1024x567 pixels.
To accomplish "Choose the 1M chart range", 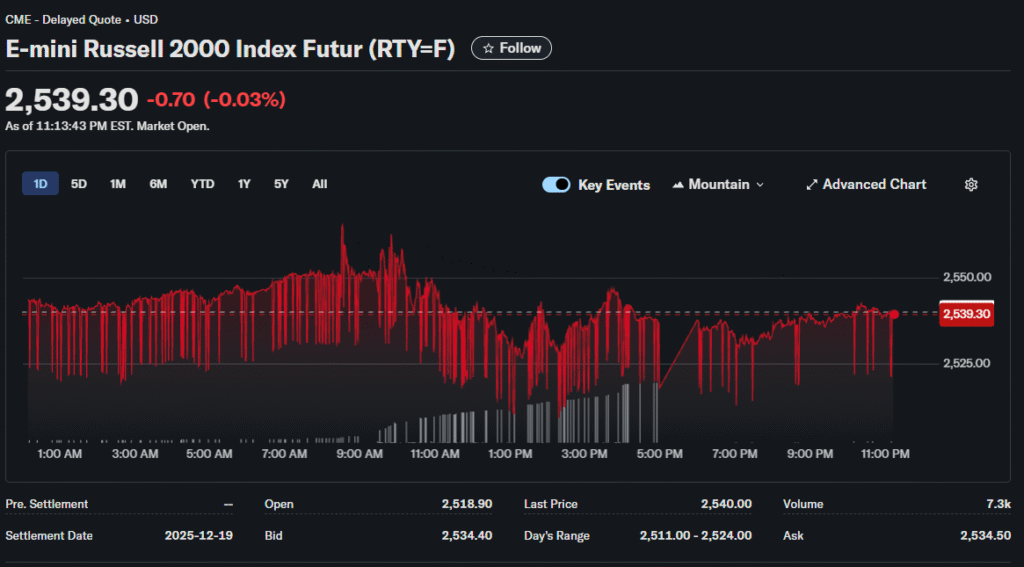I will pyautogui.click(x=118, y=184).
